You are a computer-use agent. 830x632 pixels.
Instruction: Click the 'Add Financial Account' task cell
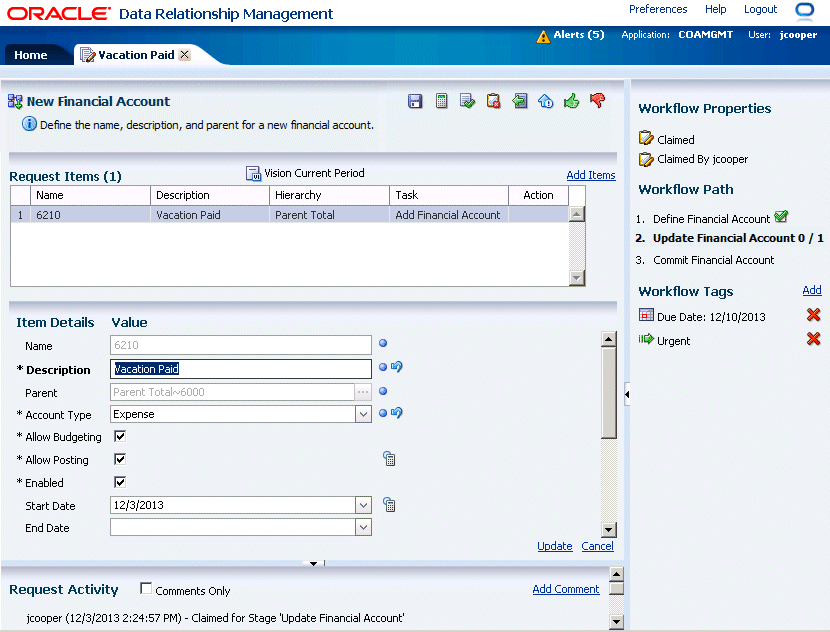coord(448,215)
